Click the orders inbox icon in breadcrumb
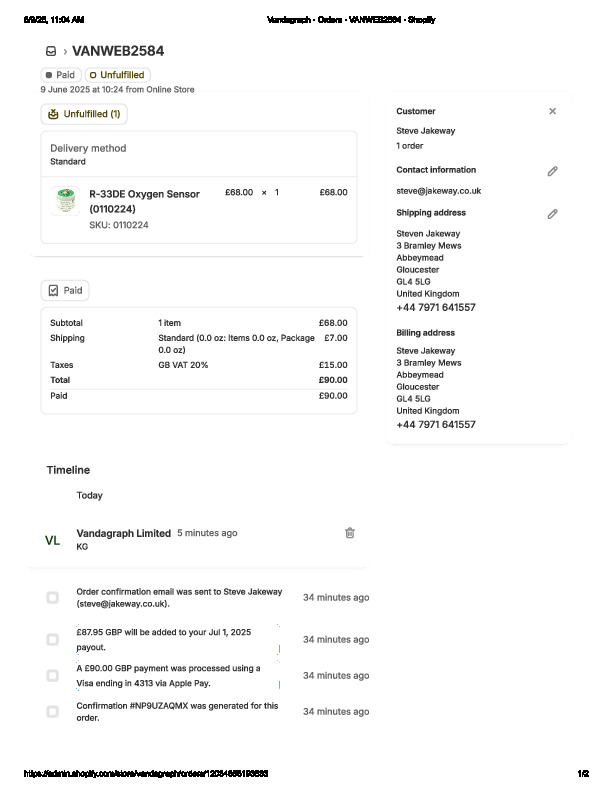The width and height of the screenshot is (612, 792). pos(51,51)
